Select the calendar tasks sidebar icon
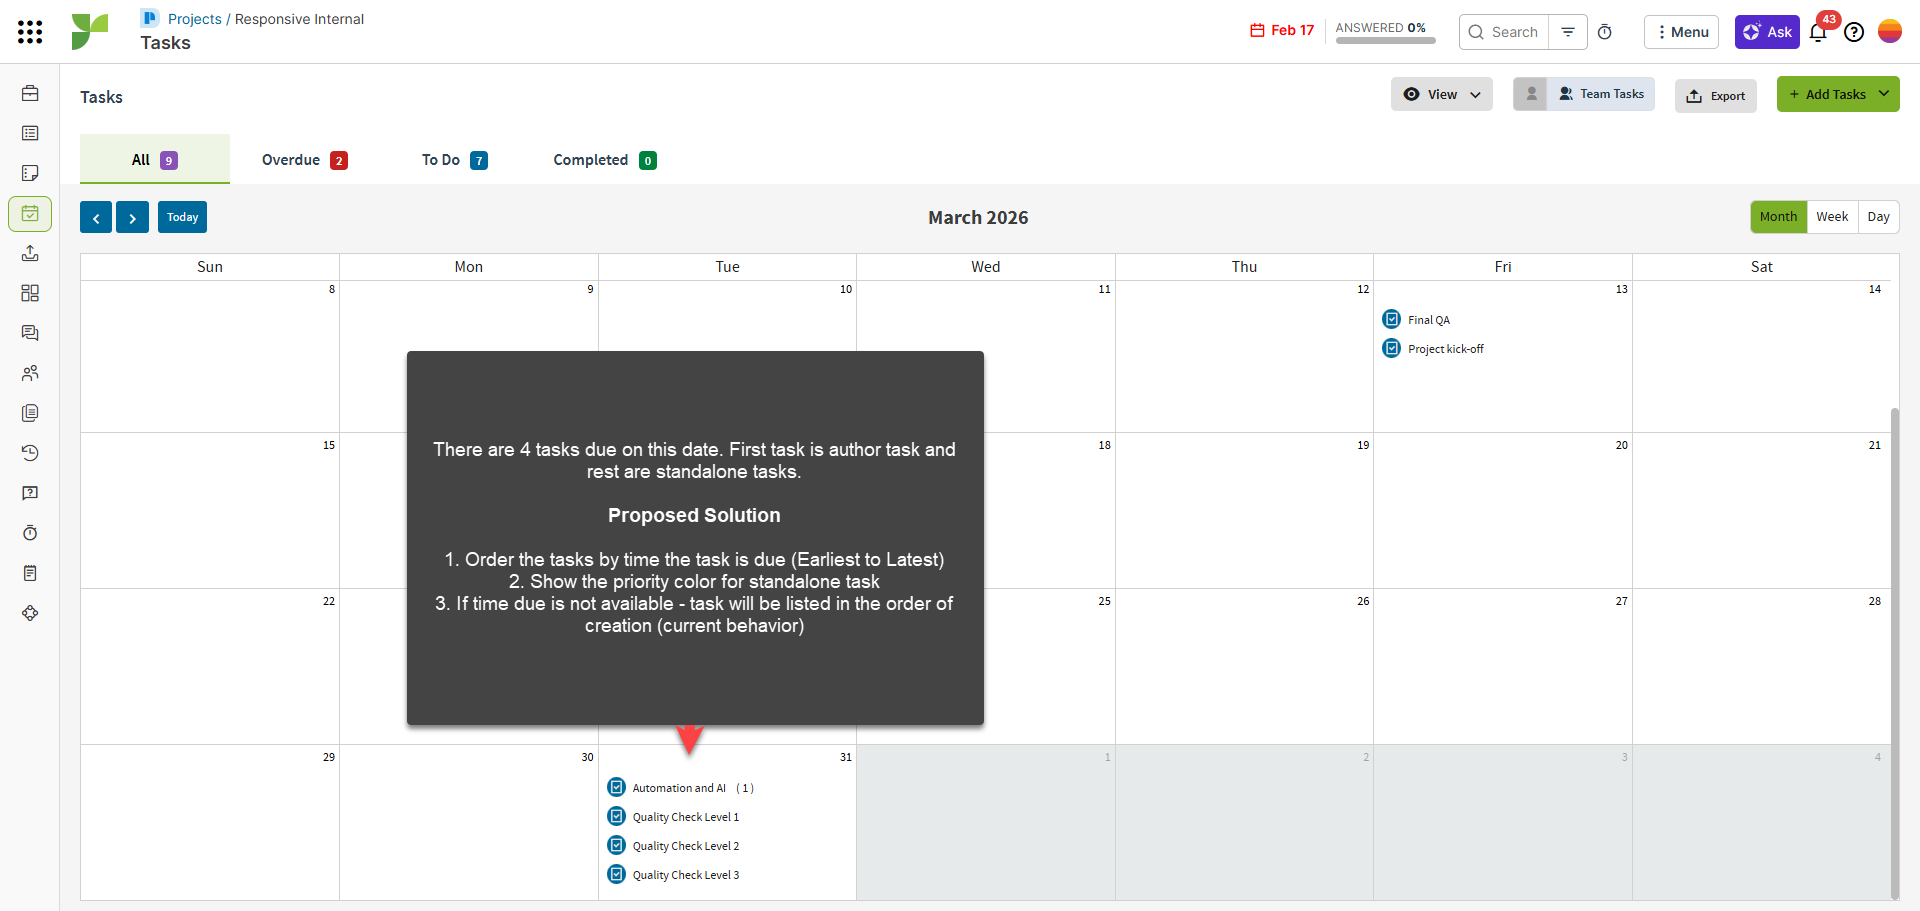The height and width of the screenshot is (911, 1920). click(x=30, y=213)
